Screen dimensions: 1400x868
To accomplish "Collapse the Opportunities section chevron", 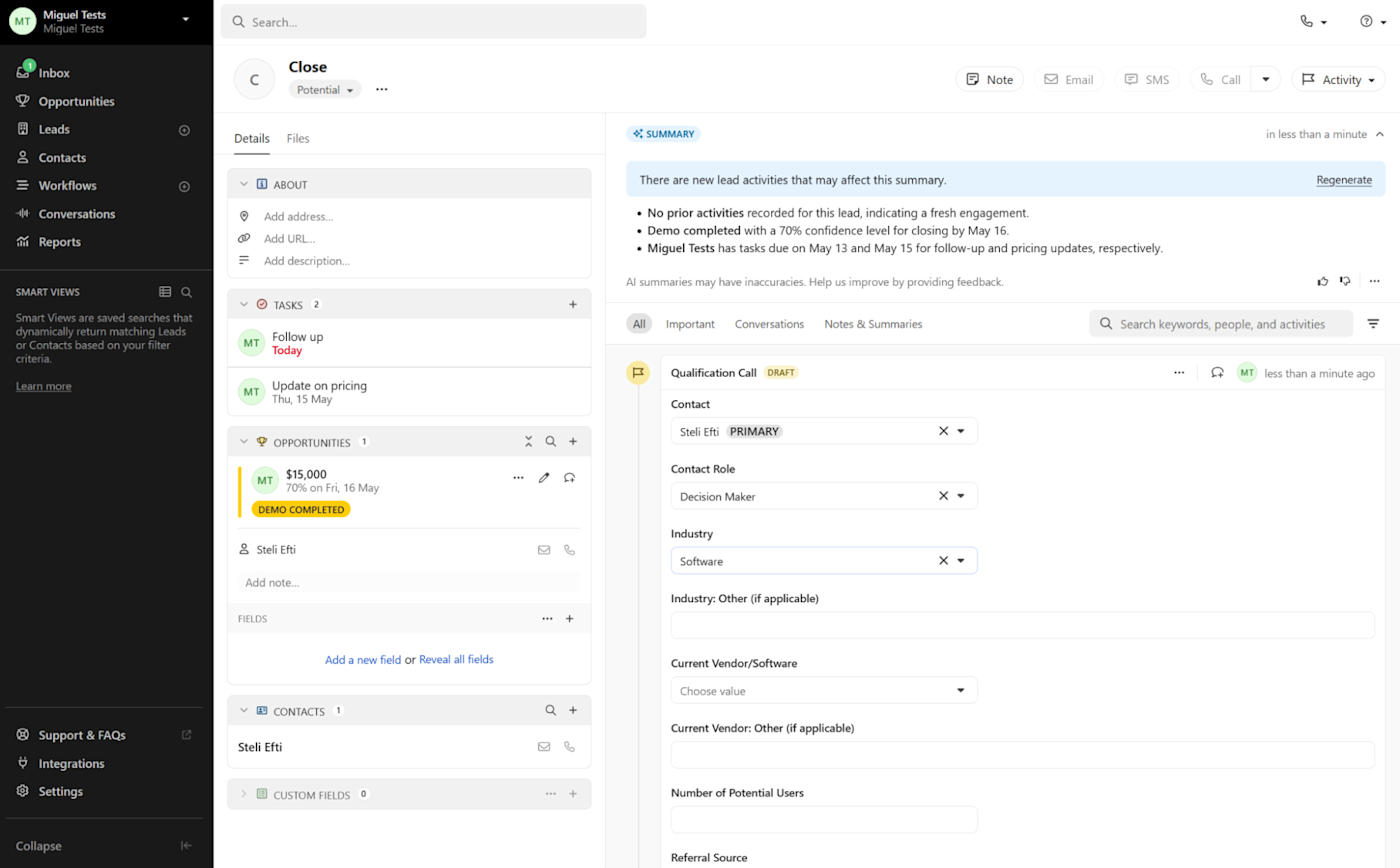I will [243, 442].
